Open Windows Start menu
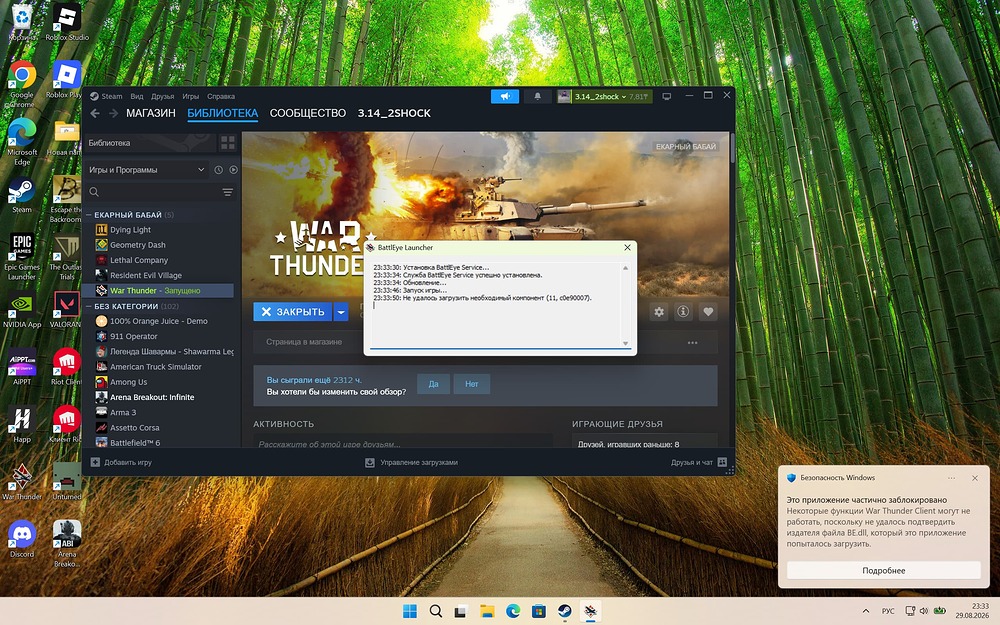 (410, 611)
